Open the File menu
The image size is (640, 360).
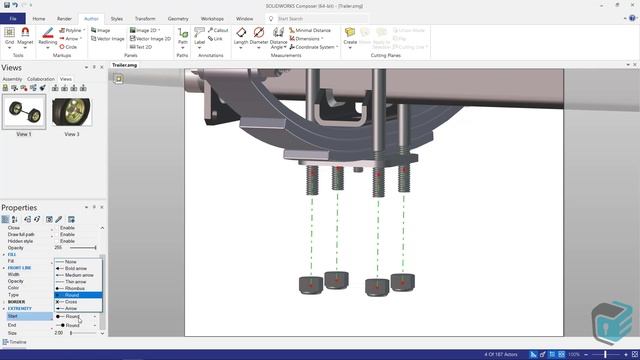click(x=13, y=18)
